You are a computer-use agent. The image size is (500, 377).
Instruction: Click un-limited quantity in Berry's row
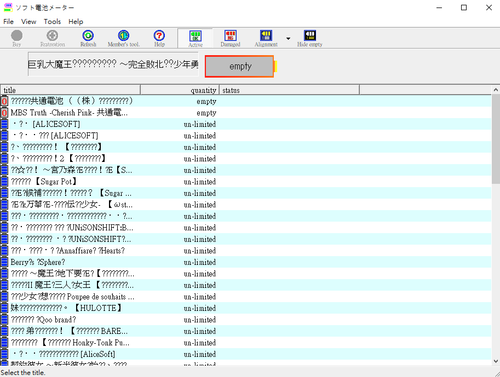[200, 262]
